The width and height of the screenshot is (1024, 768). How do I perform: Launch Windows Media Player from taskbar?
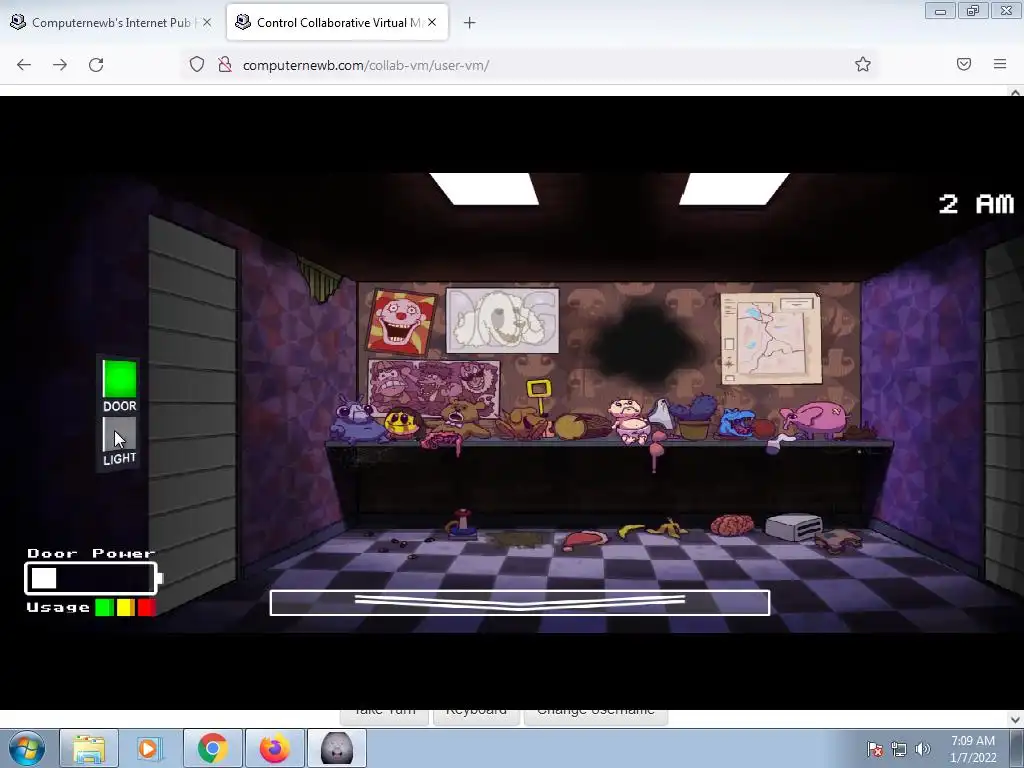click(150, 748)
